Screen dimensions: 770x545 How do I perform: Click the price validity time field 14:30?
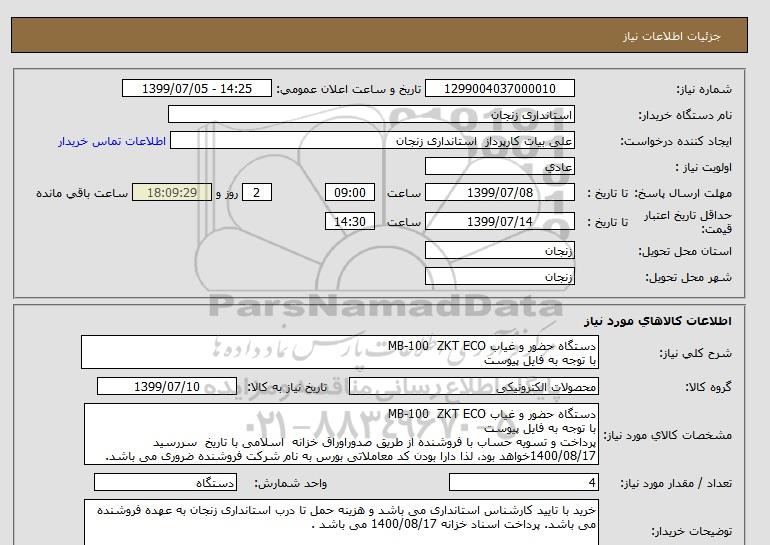[350, 221]
